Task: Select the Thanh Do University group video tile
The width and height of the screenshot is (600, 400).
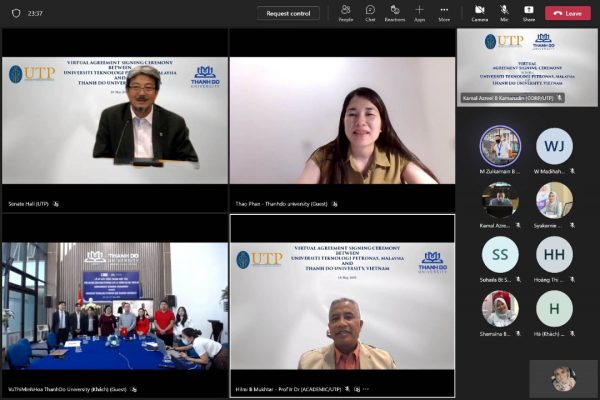Action: tap(114, 305)
